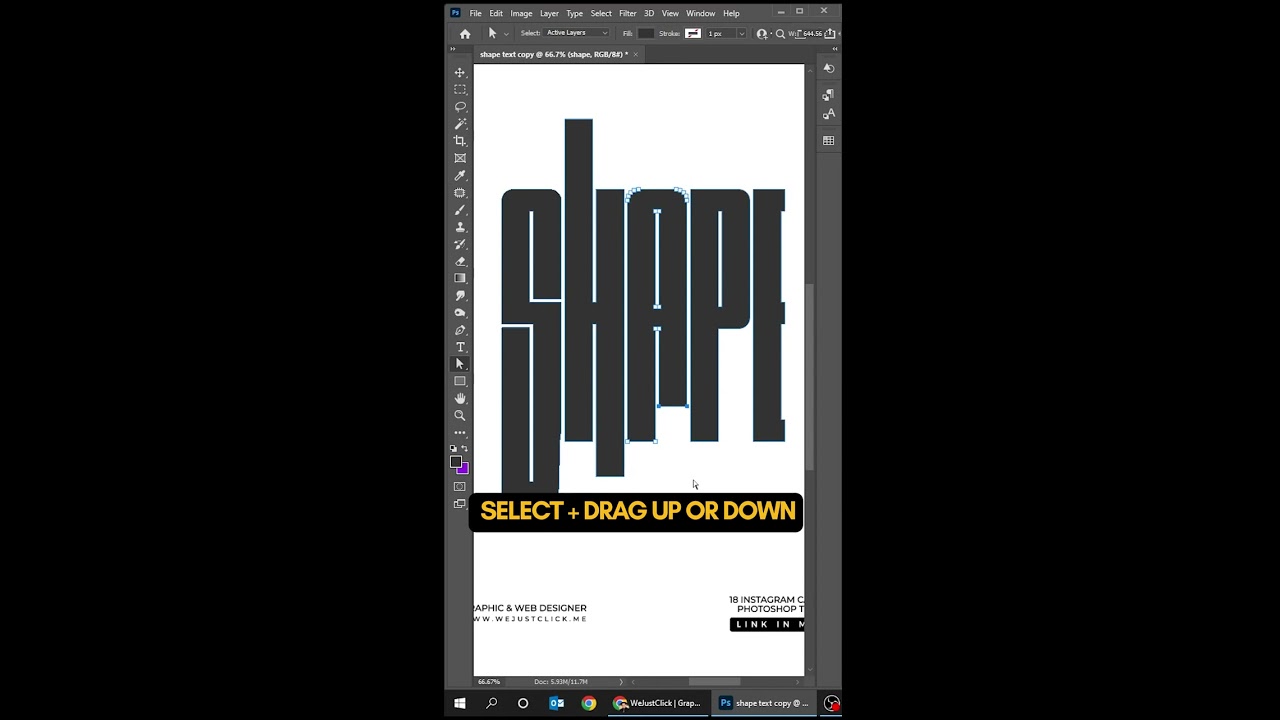
Task: Select the Lasso tool
Action: coord(460,106)
